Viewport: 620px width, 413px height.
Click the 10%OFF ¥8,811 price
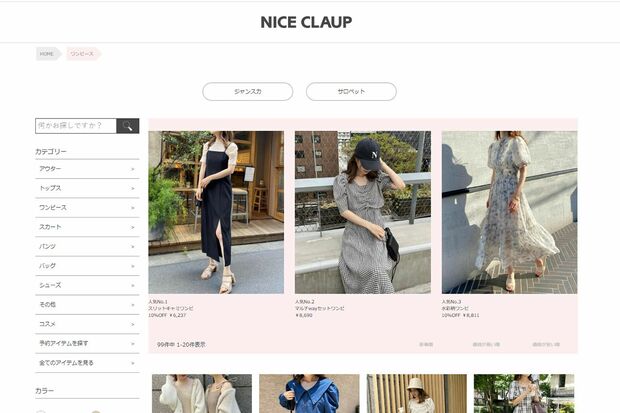460,315
